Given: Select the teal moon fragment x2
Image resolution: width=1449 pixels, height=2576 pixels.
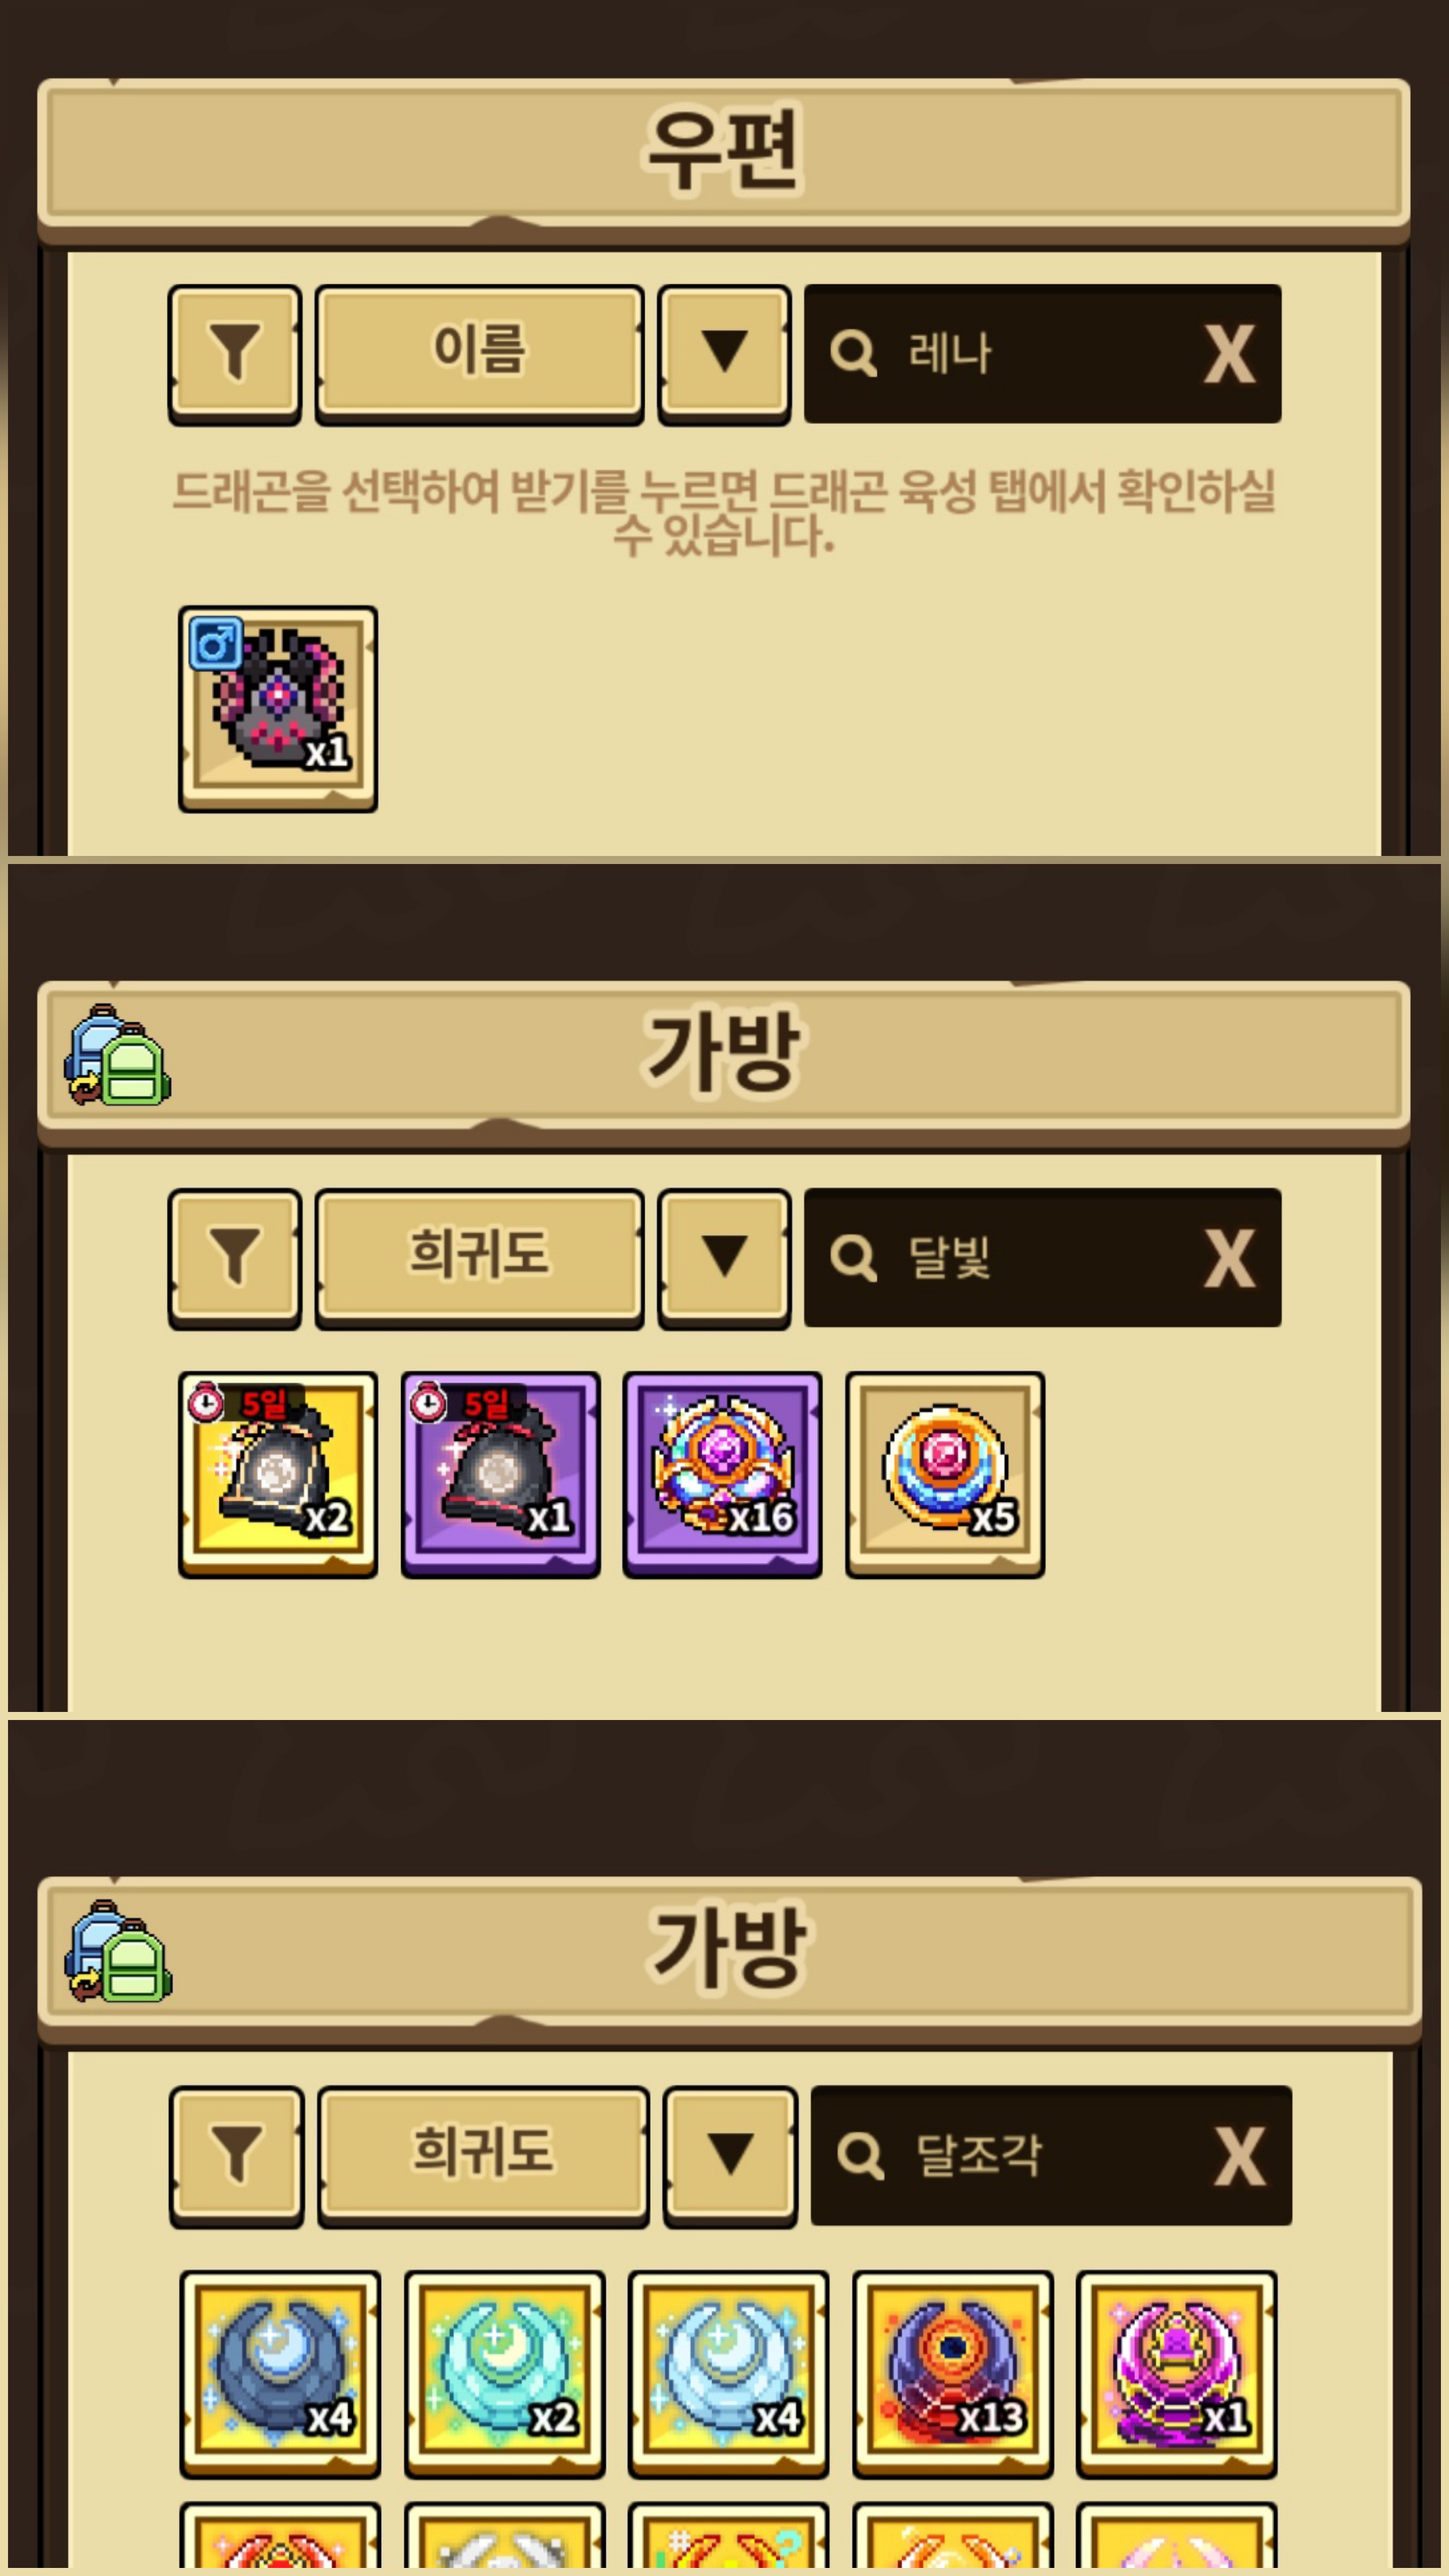Looking at the screenshot, I should click(x=504, y=2374).
